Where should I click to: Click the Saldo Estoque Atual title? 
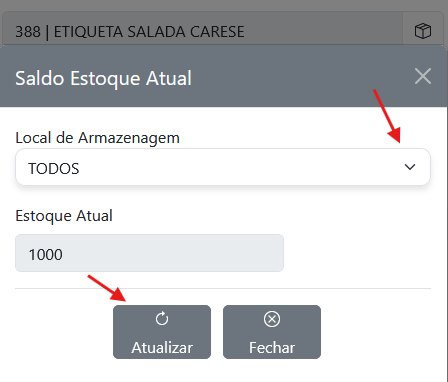point(103,78)
